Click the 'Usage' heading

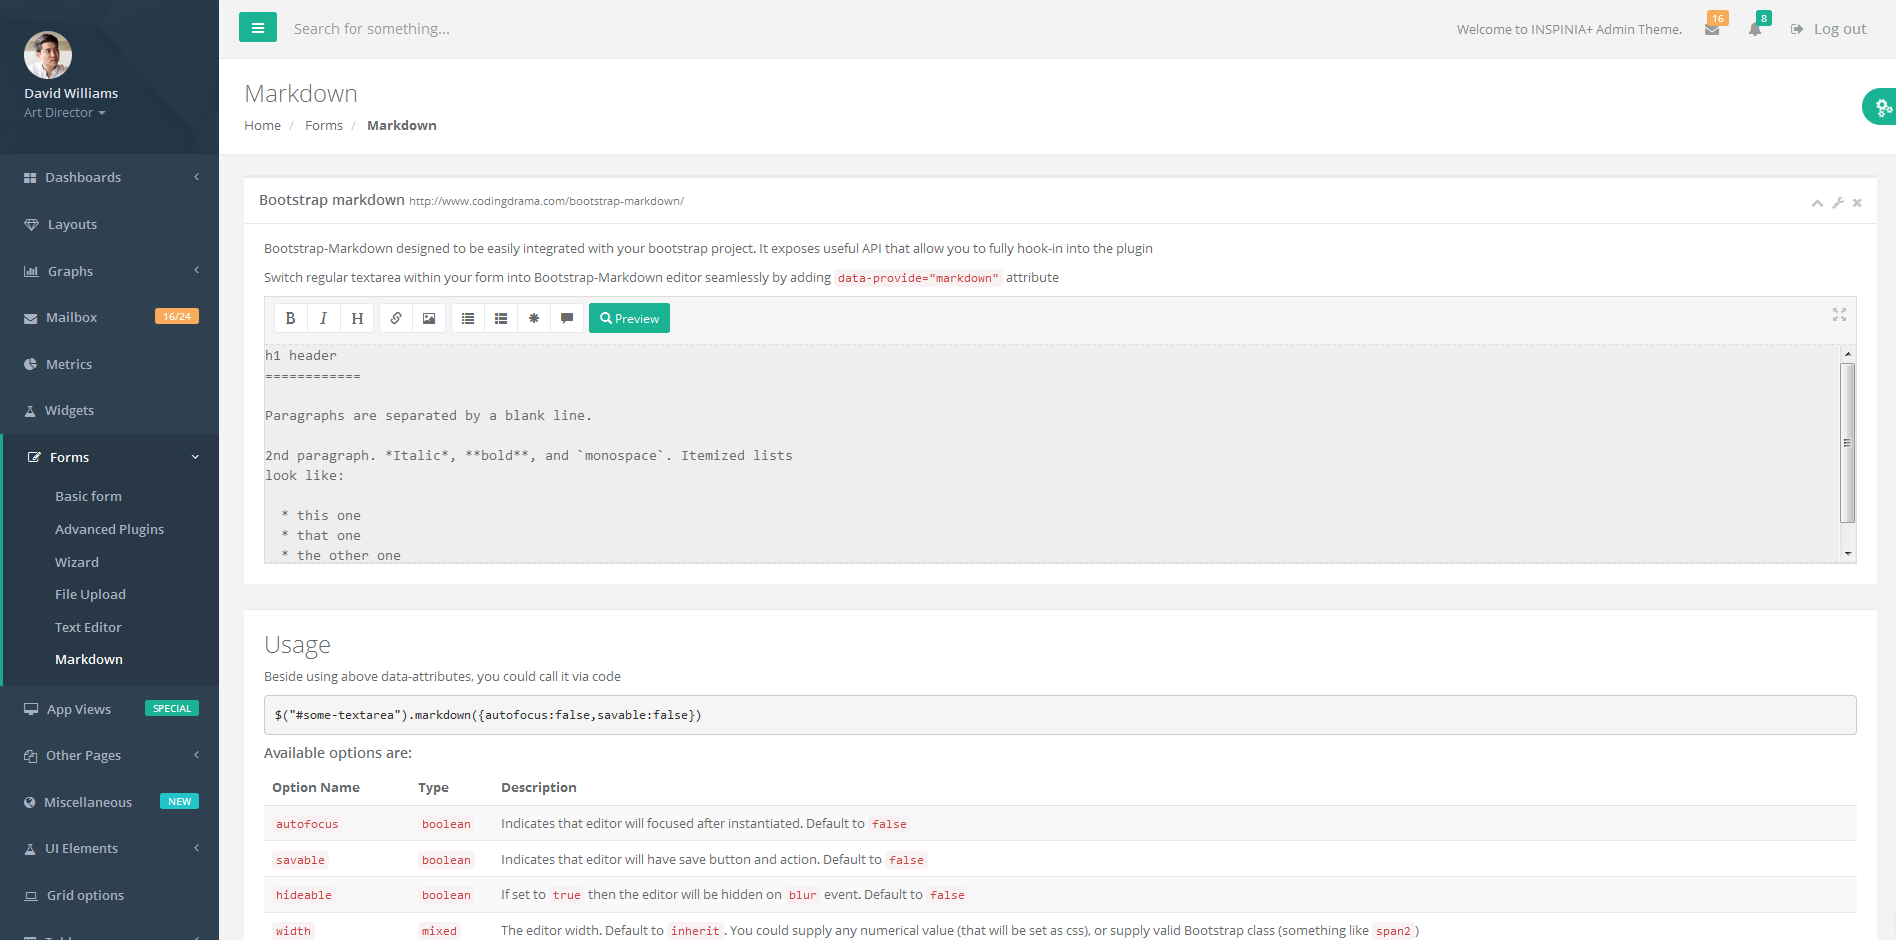pos(297,645)
